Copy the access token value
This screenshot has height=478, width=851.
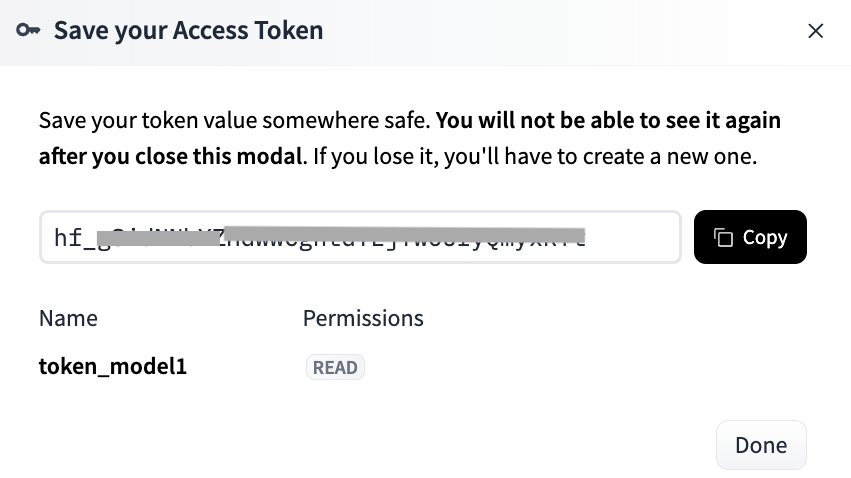(750, 237)
